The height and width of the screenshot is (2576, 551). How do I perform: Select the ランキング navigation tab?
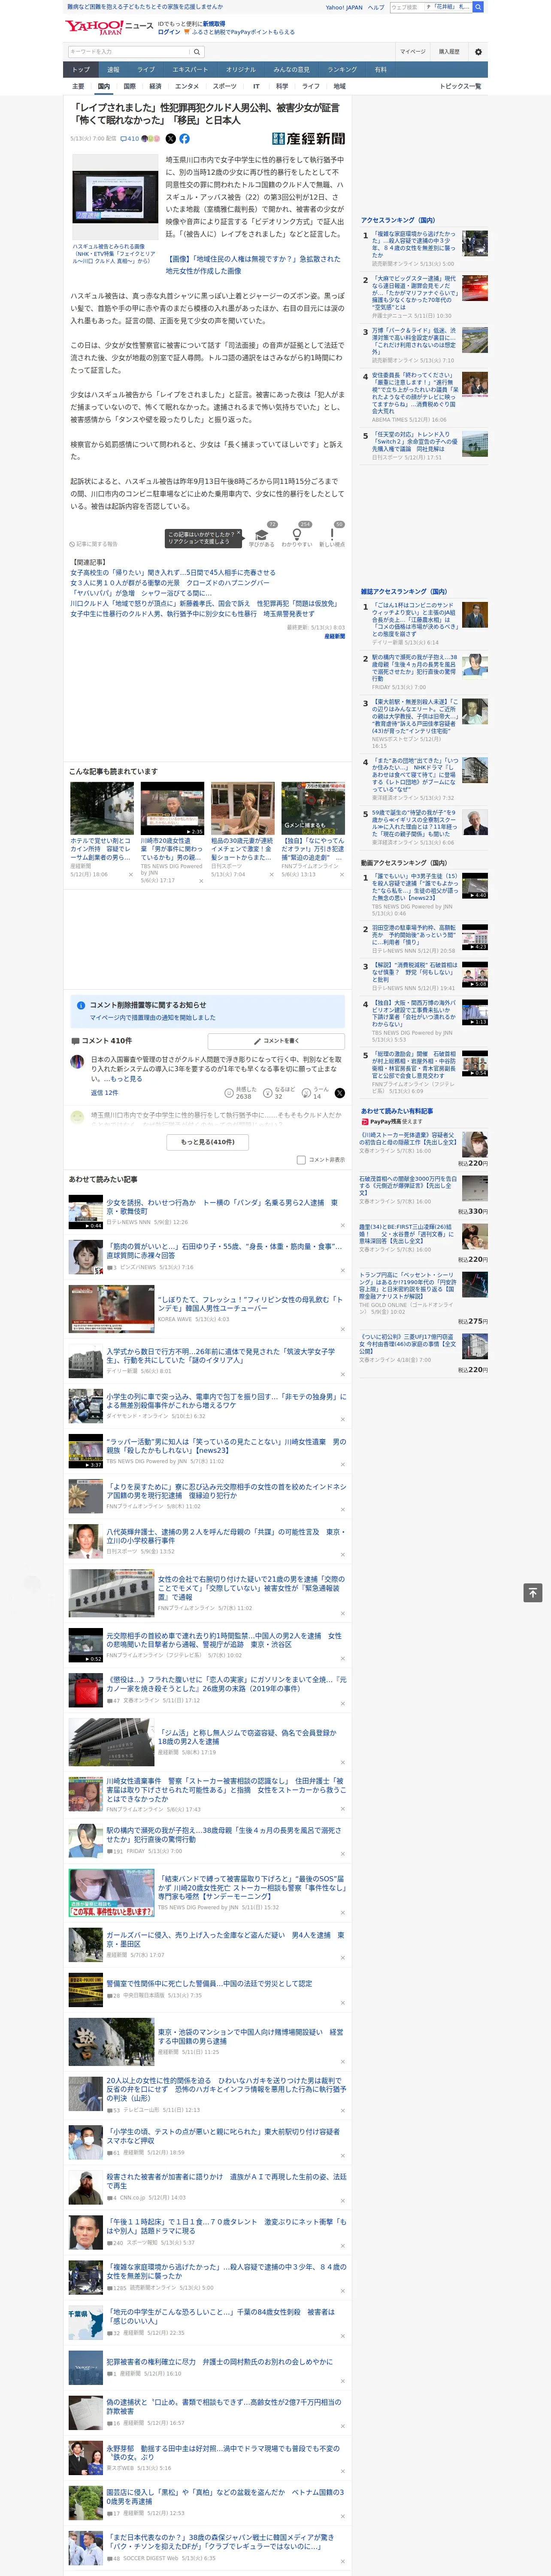coord(342,70)
